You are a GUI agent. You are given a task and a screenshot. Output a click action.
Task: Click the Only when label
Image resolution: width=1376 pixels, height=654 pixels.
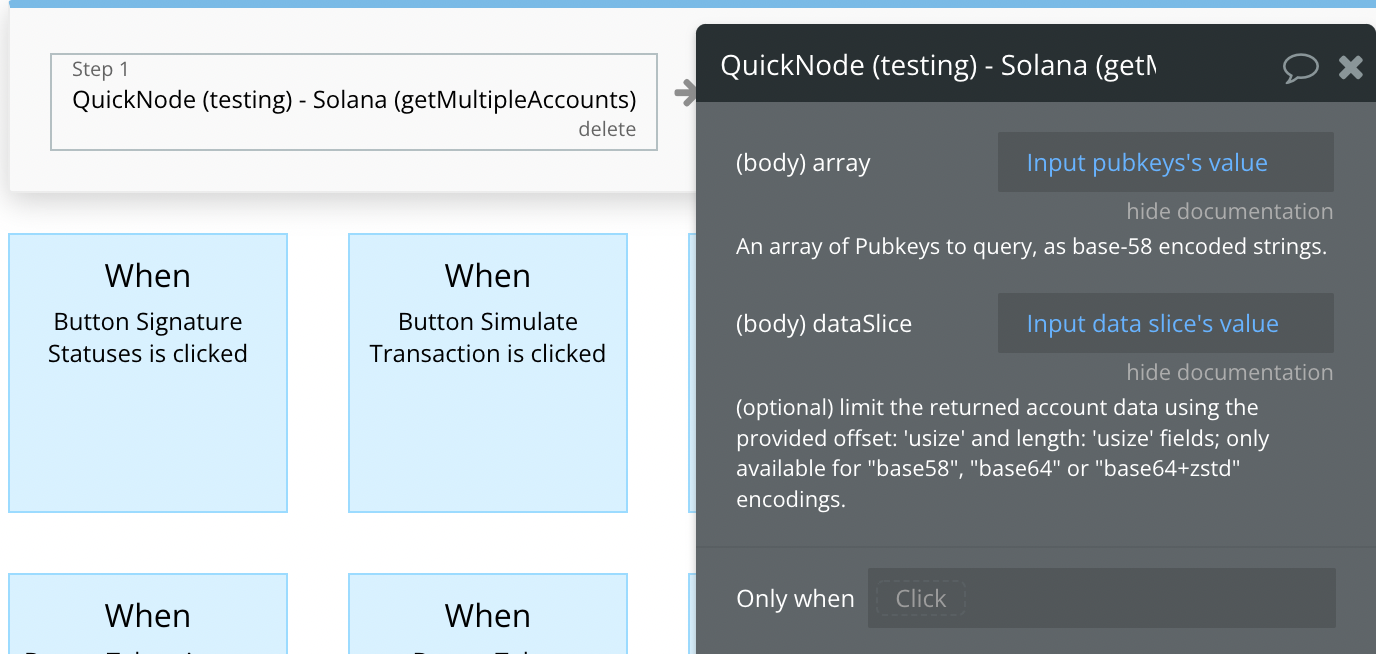click(x=795, y=599)
